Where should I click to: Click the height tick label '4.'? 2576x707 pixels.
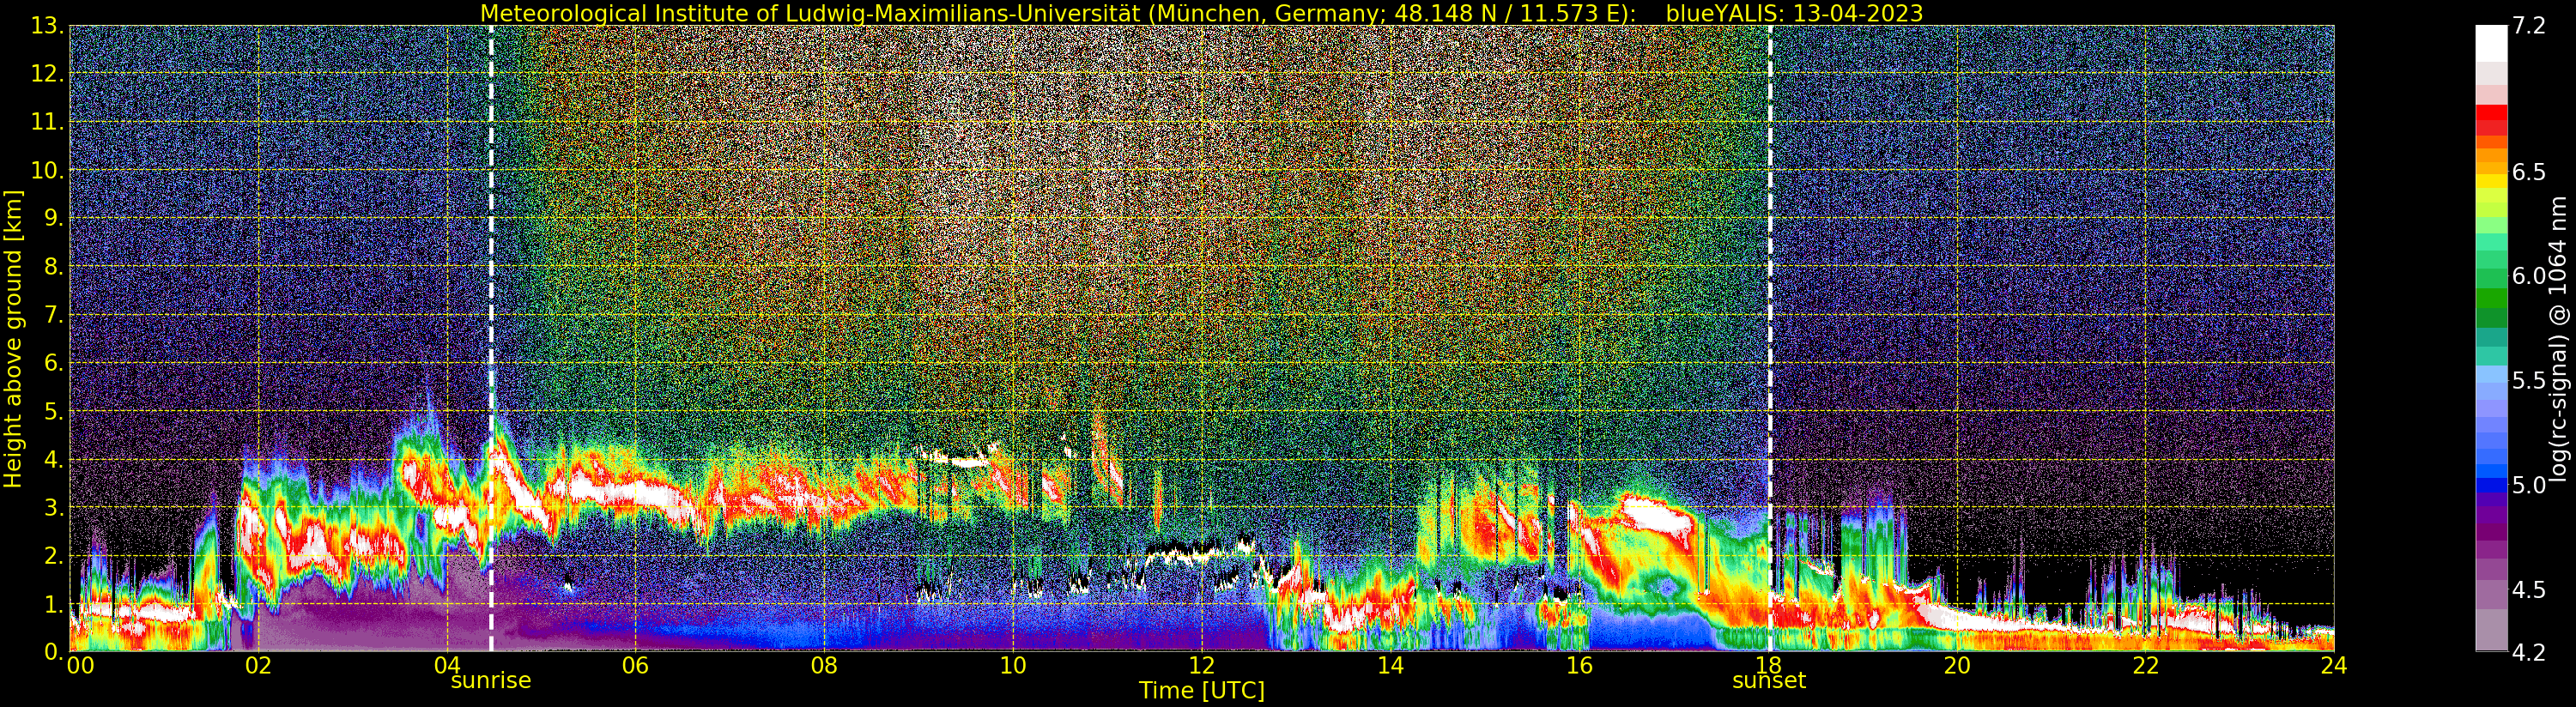pyautogui.click(x=54, y=459)
